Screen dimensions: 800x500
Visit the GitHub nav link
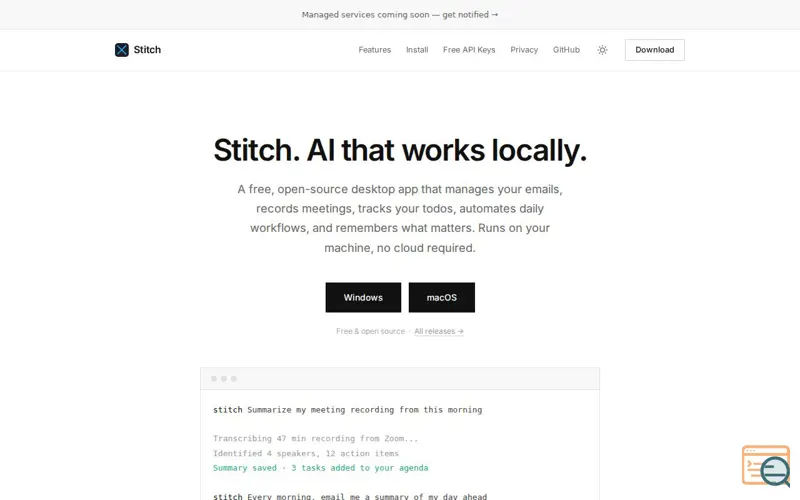[x=566, y=49]
